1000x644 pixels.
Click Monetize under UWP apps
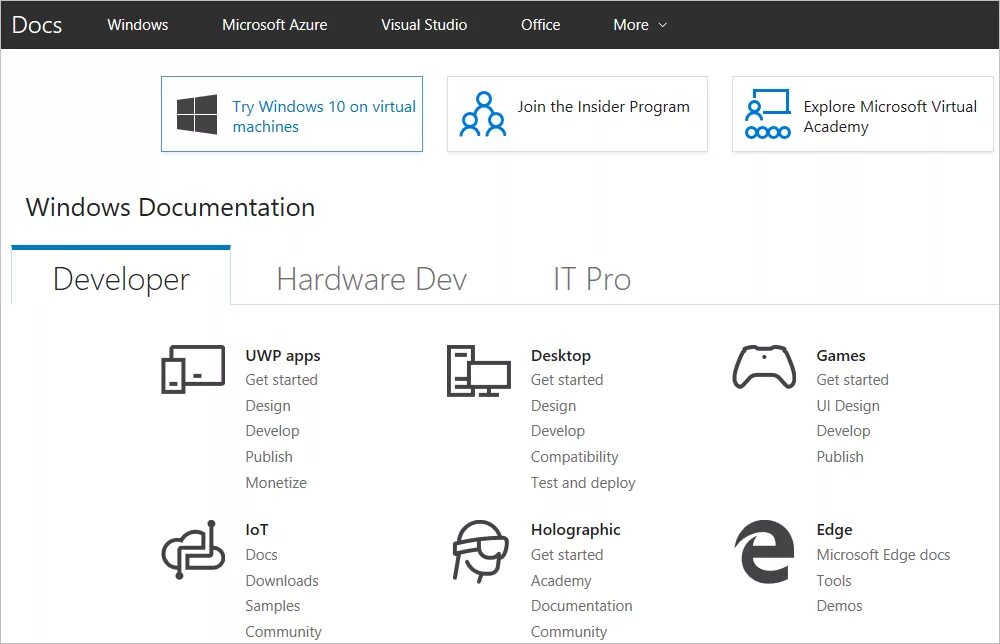tap(276, 483)
